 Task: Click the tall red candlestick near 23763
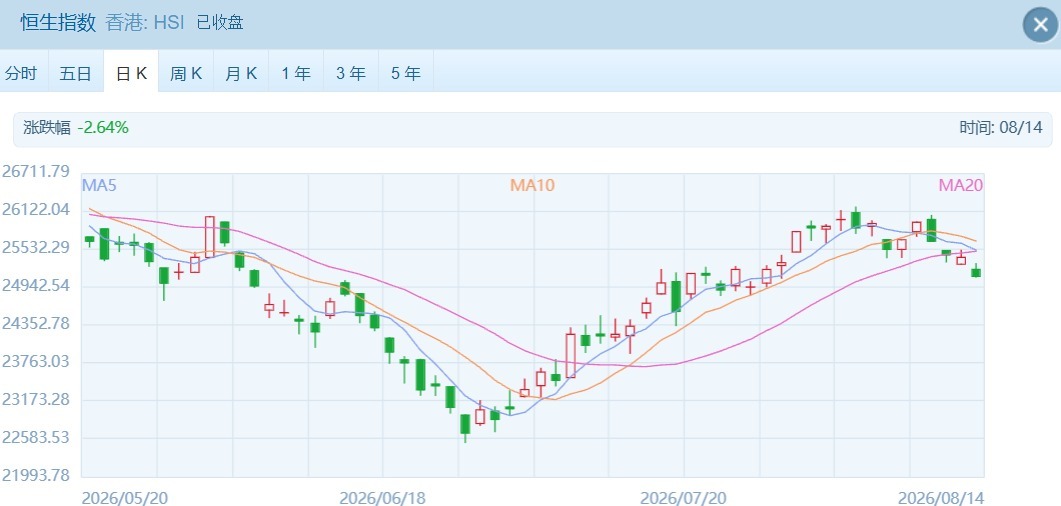pyautogui.click(x=570, y=354)
